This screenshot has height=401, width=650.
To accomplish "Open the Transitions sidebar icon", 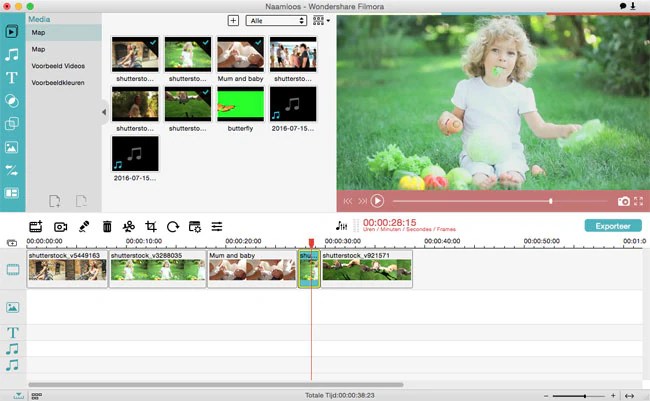I will coord(12,170).
